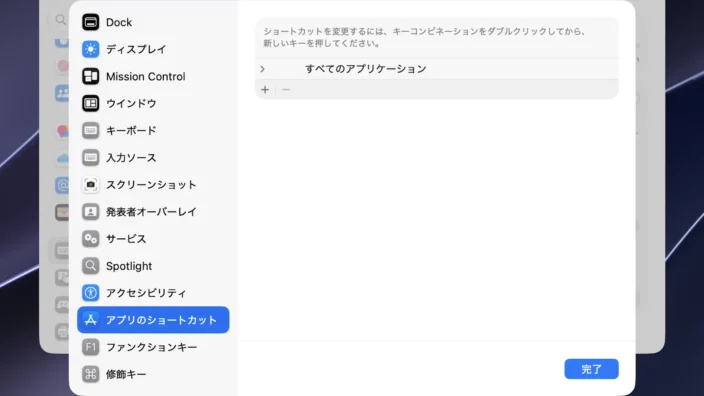The width and height of the screenshot is (704, 396).
Task: Click the アクセシビリティ icon
Action: (x=90, y=293)
